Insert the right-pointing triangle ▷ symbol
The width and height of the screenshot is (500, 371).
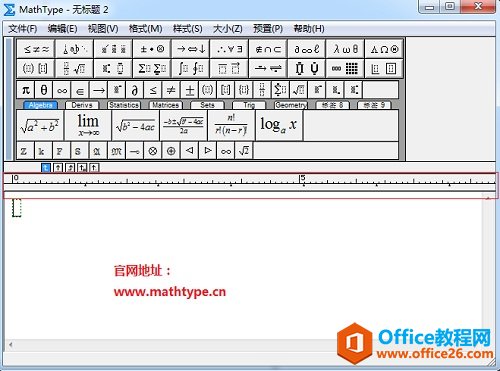[207, 151]
